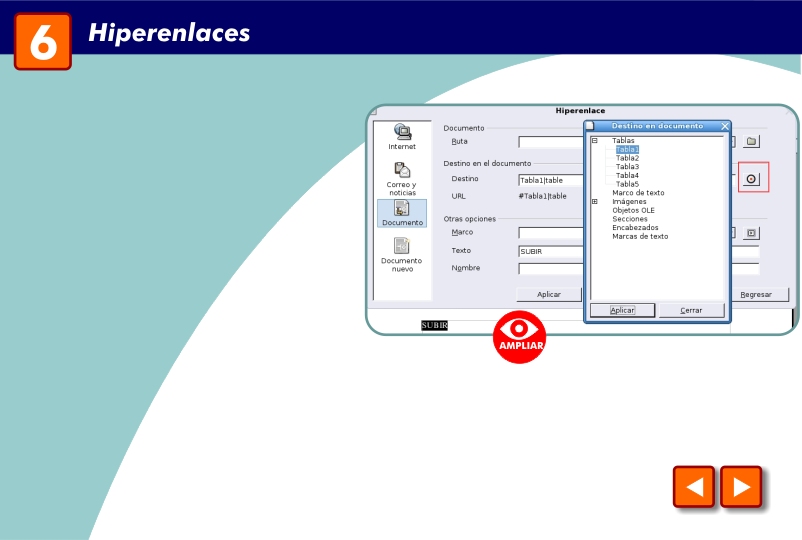Click the open file folder icon next to Ruta

pos(751,141)
